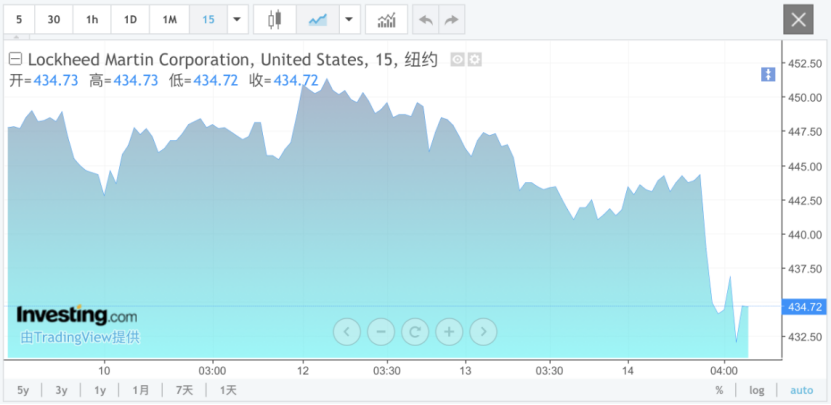The image size is (831, 405).
Task: Click the 低=434.72 low value
Action: (204, 81)
